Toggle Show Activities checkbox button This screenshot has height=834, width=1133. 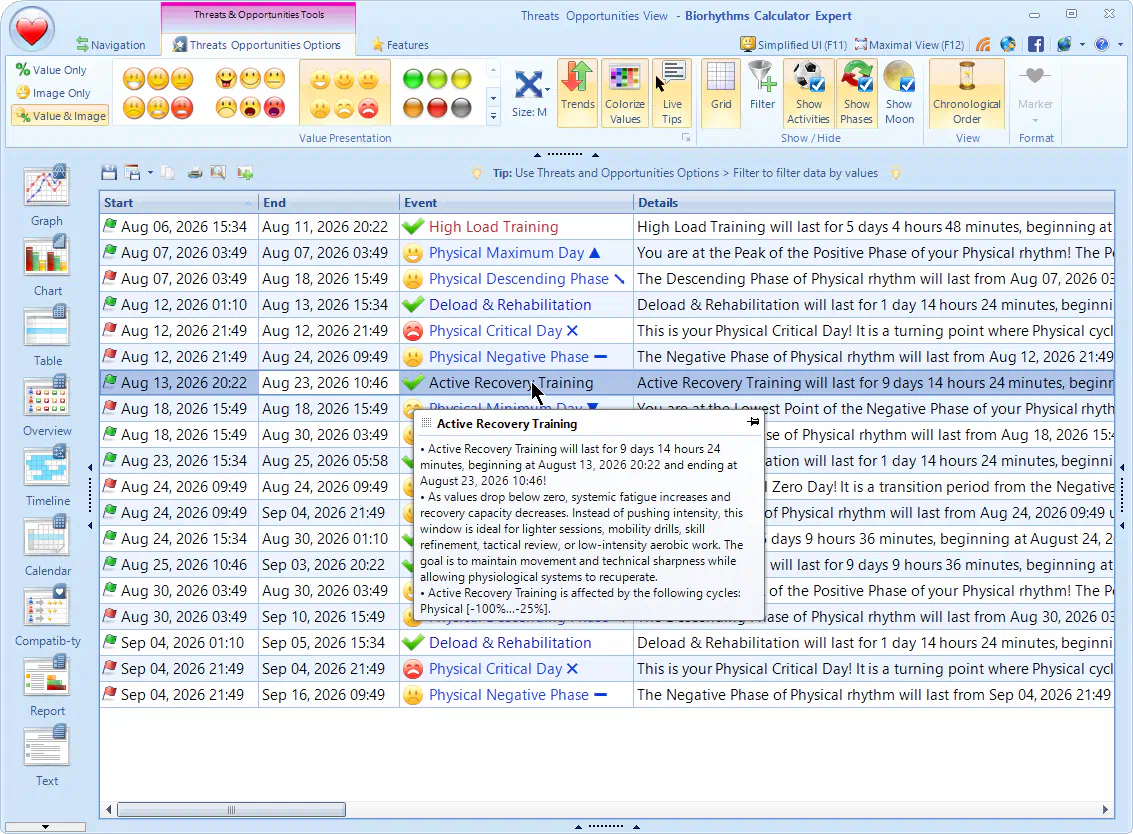[x=808, y=93]
